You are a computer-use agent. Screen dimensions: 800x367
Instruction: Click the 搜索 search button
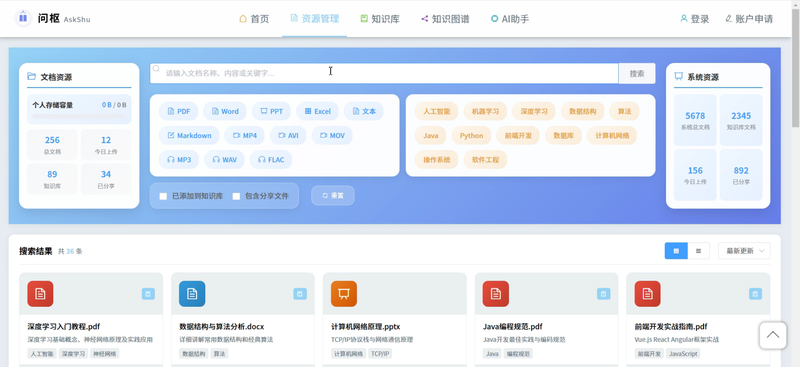pyautogui.click(x=637, y=73)
